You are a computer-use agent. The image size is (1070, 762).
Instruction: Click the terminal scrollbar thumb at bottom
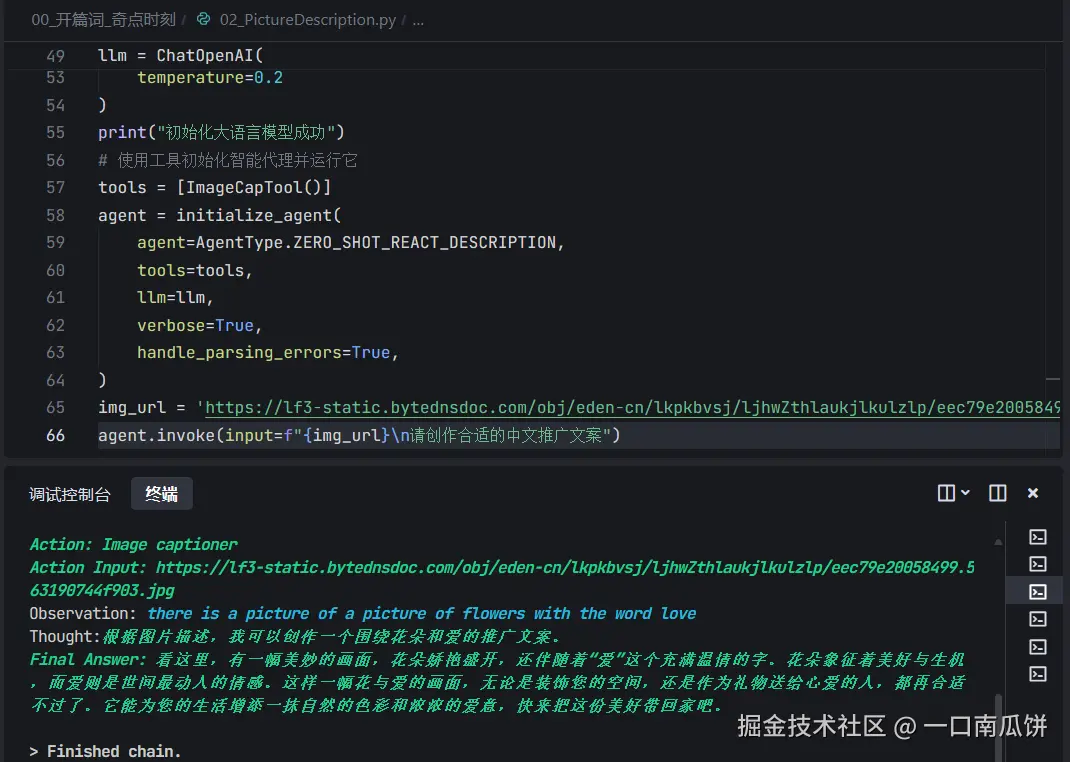[998, 727]
